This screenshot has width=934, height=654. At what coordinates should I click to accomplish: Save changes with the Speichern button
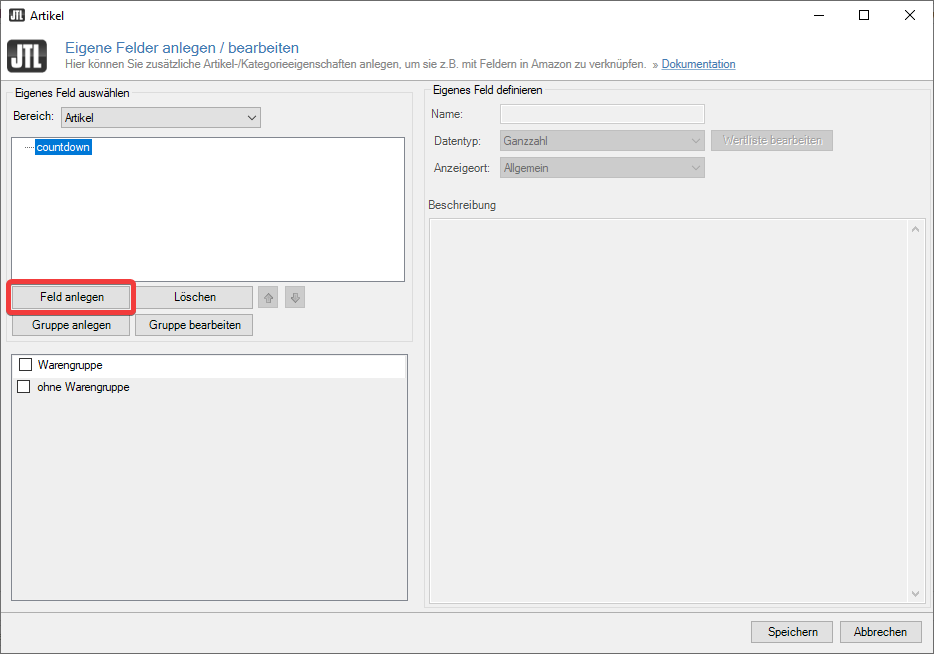click(792, 631)
